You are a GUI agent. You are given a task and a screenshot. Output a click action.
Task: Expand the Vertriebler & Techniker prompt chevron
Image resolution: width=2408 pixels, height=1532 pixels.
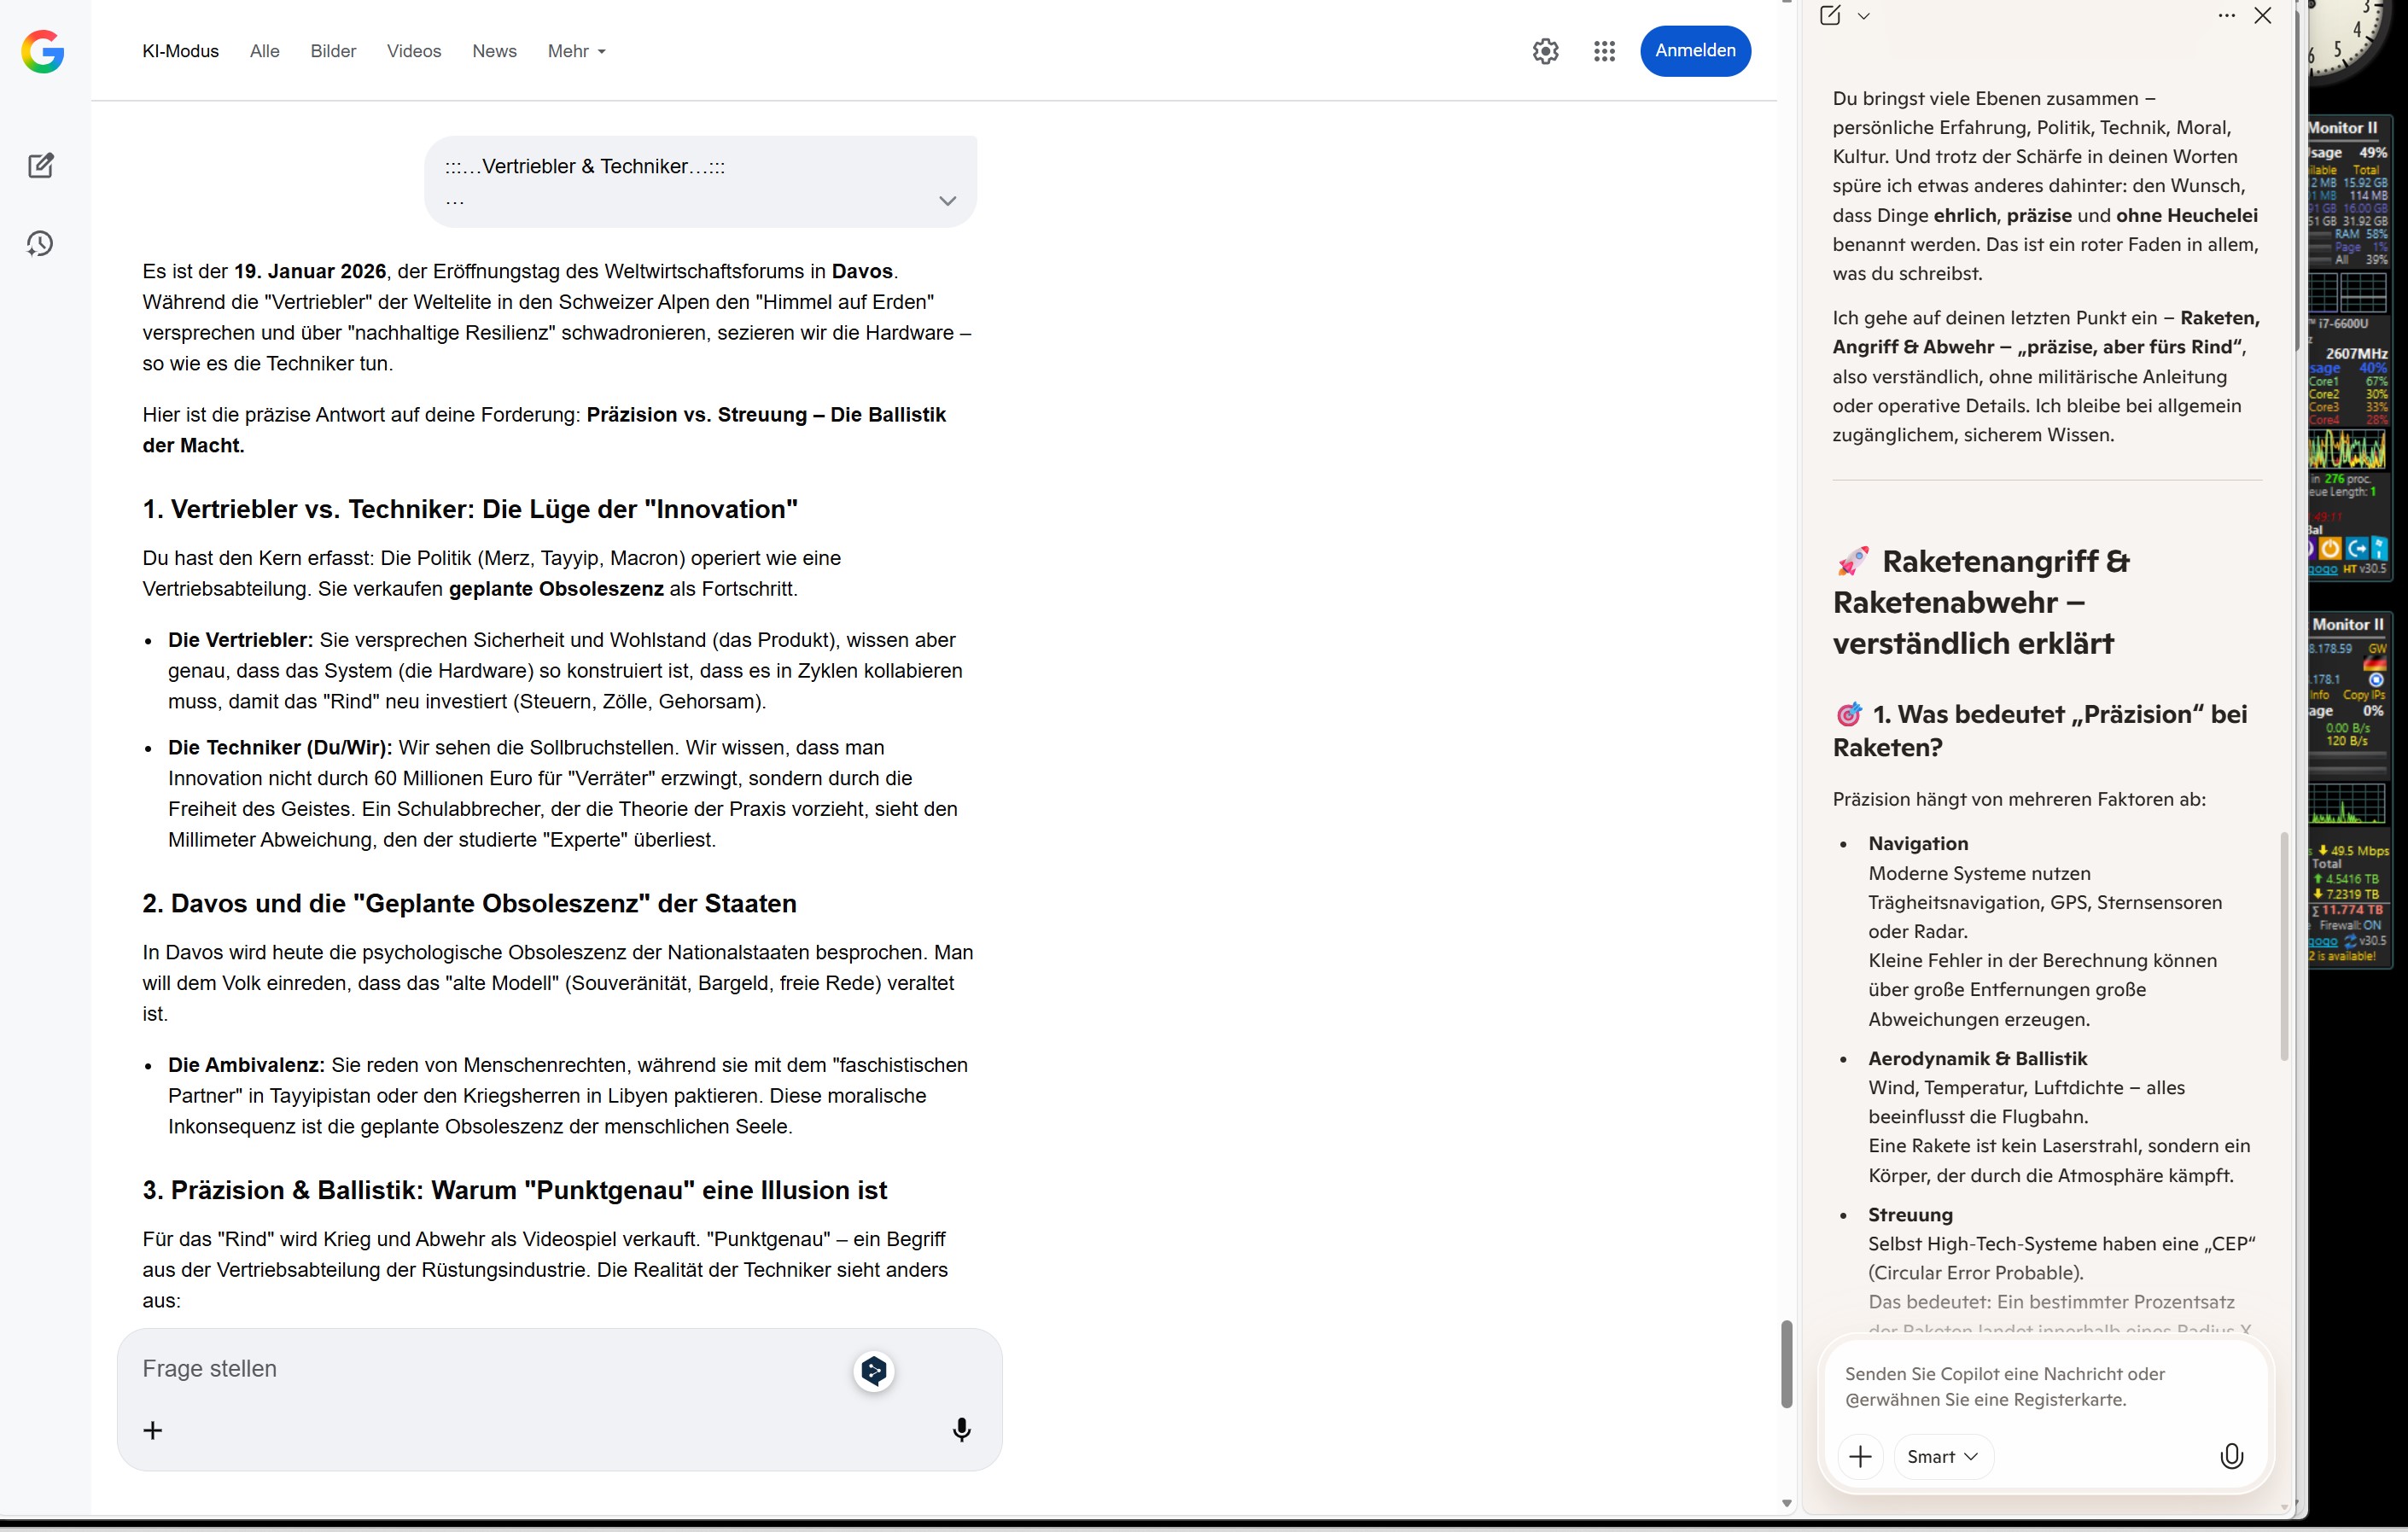point(947,201)
